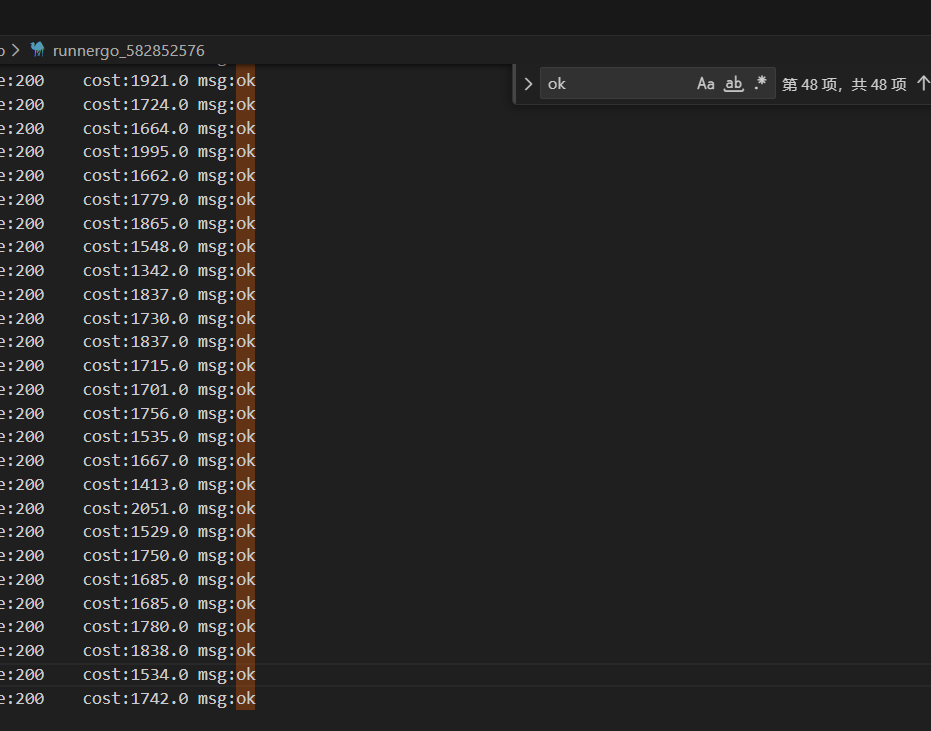Viewport: 931px width, 731px height.
Task: Go to previous match arrow
Action: pos(922,84)
